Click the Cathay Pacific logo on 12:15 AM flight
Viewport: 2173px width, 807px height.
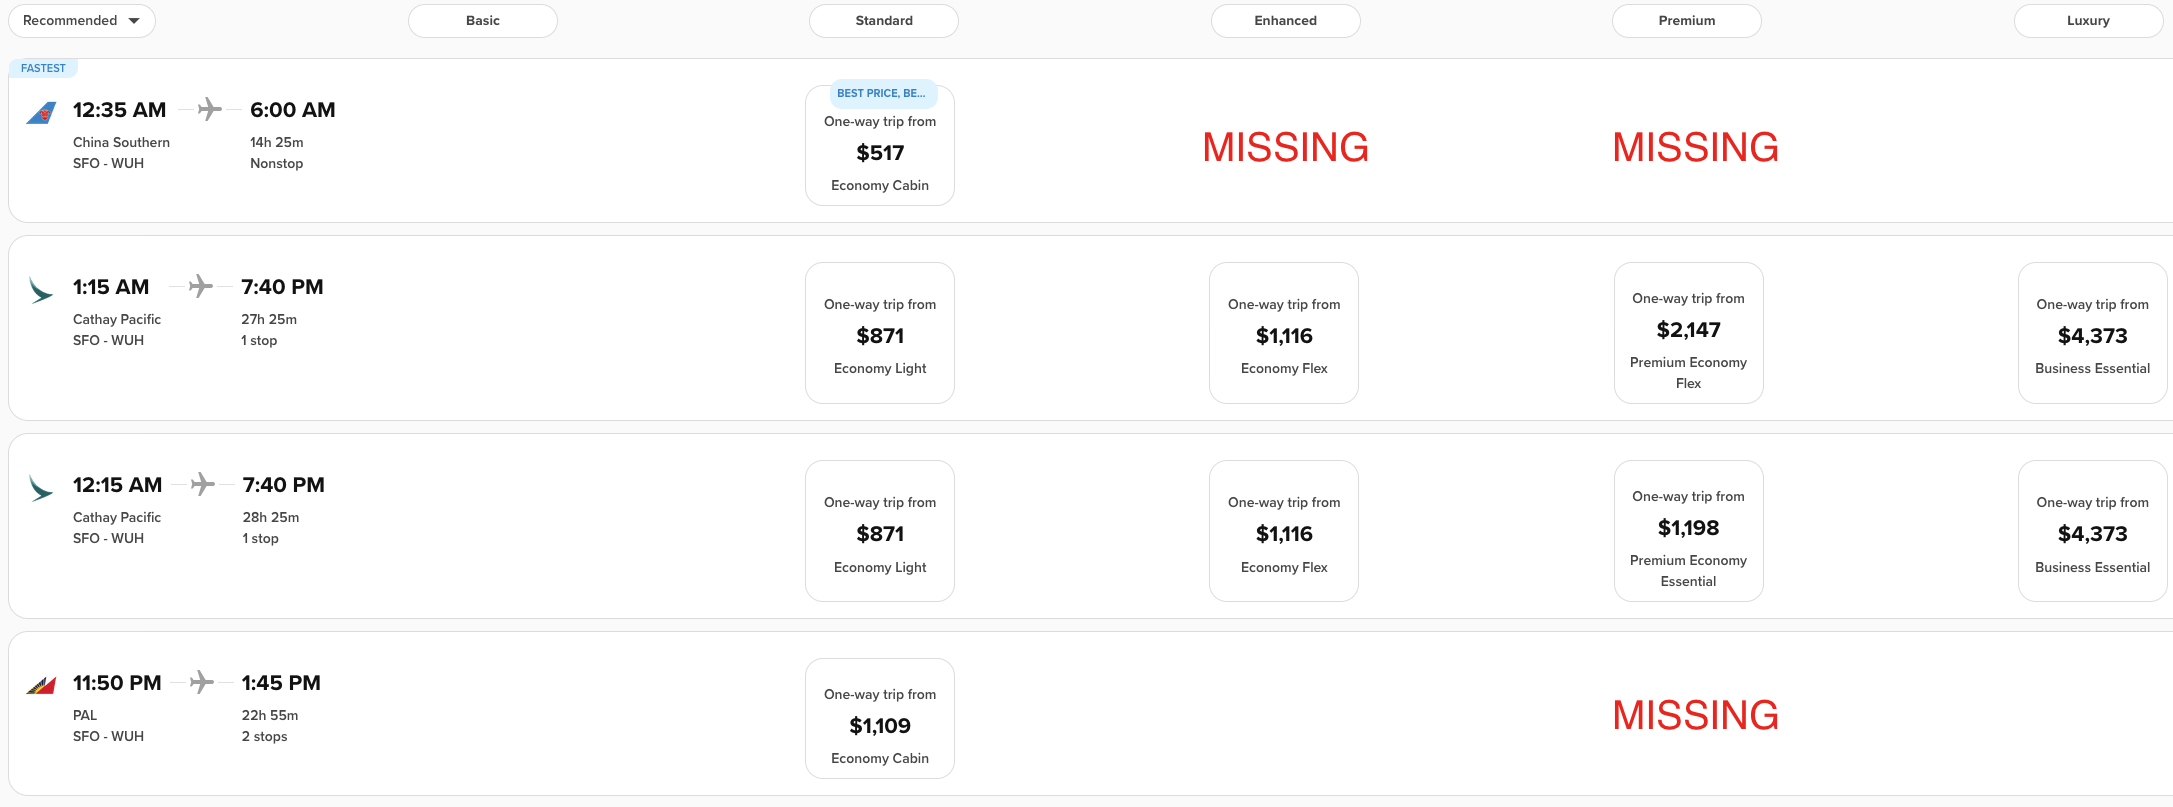point(40,488)
